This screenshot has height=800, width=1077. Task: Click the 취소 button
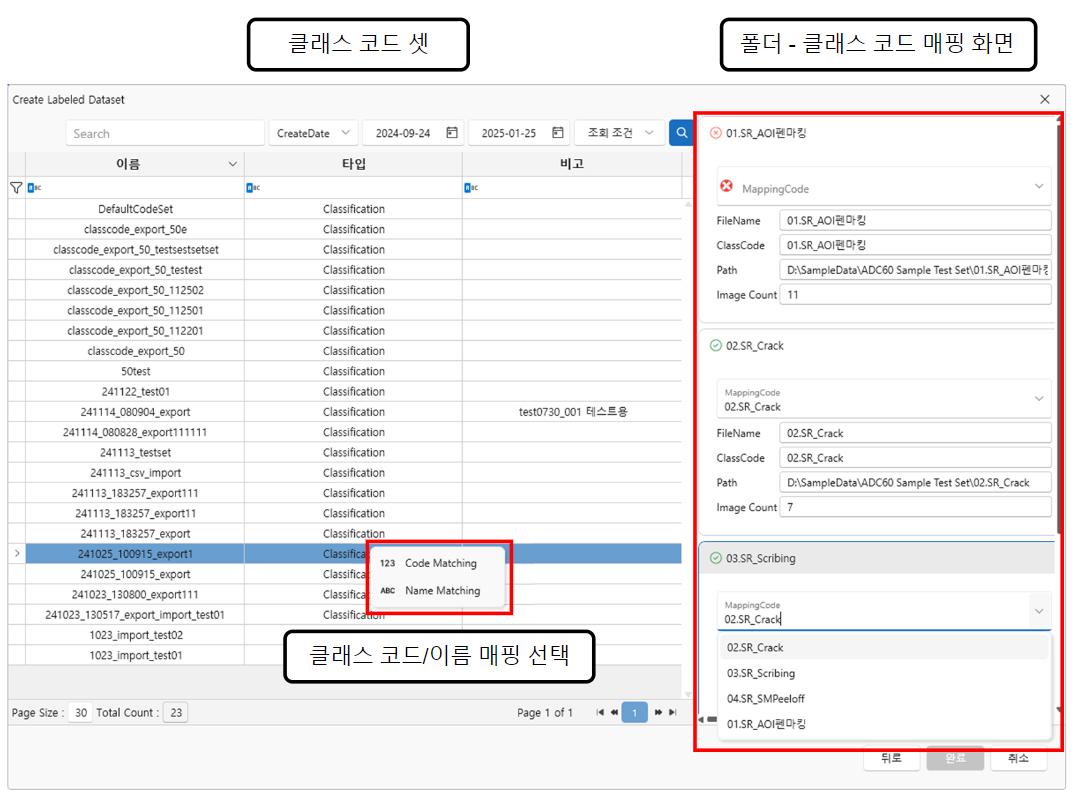pos(1018,759)
